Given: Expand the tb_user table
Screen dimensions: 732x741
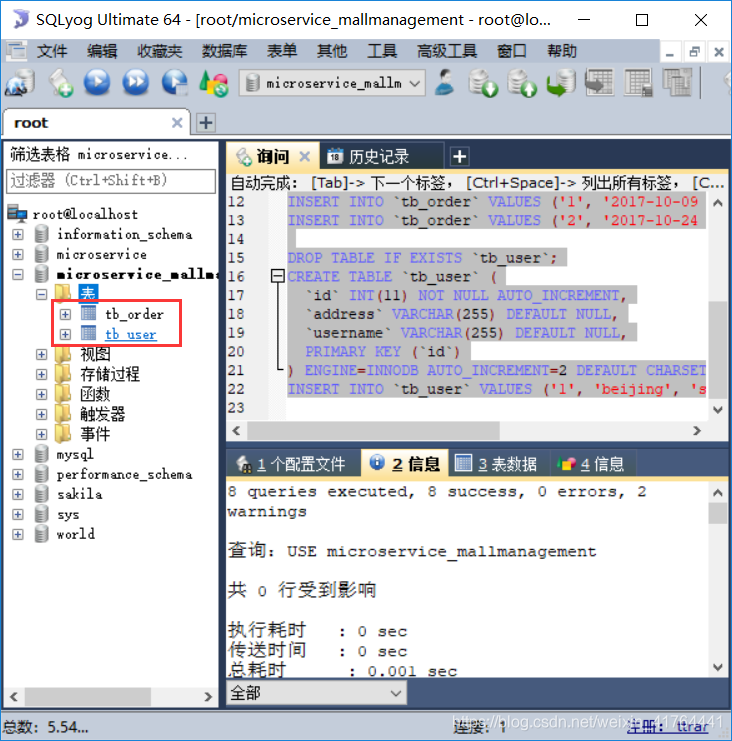Looking at the screenshot, I should pyautogui.click(x=65, y=335).
